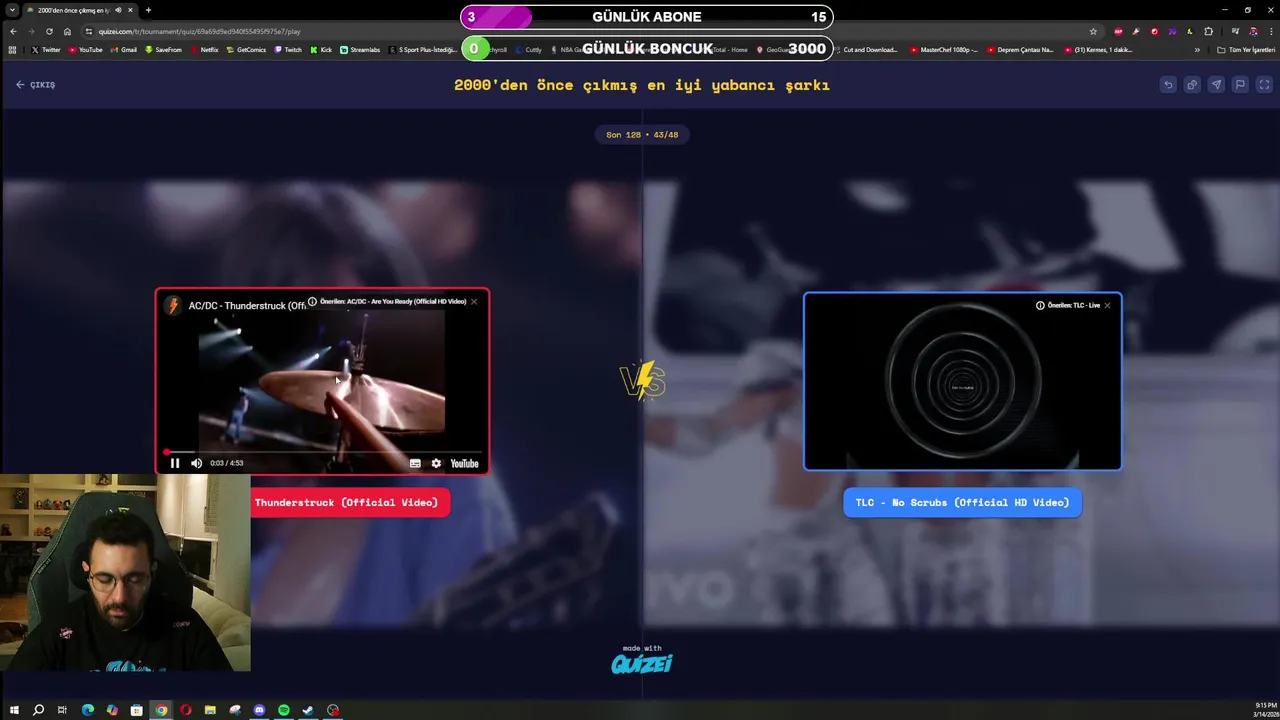Click the browser profile avatar icon
The height and width of the screenshot is (720, 1280).
click(x=1253, y=31)
